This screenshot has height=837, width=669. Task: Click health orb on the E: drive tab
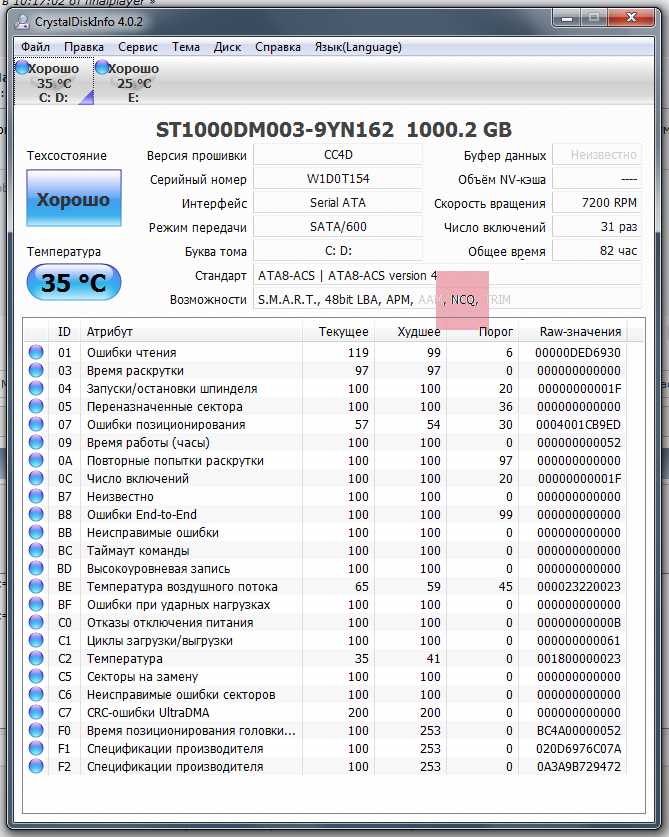[101, 68]
